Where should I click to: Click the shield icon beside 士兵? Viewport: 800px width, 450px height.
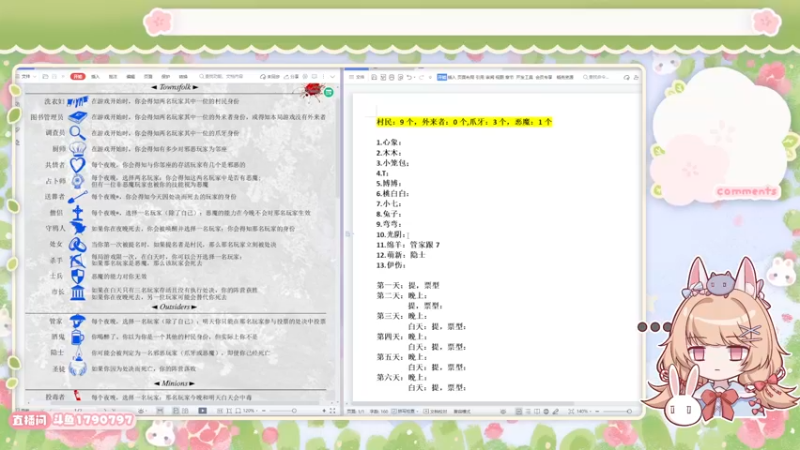[78, 277]
